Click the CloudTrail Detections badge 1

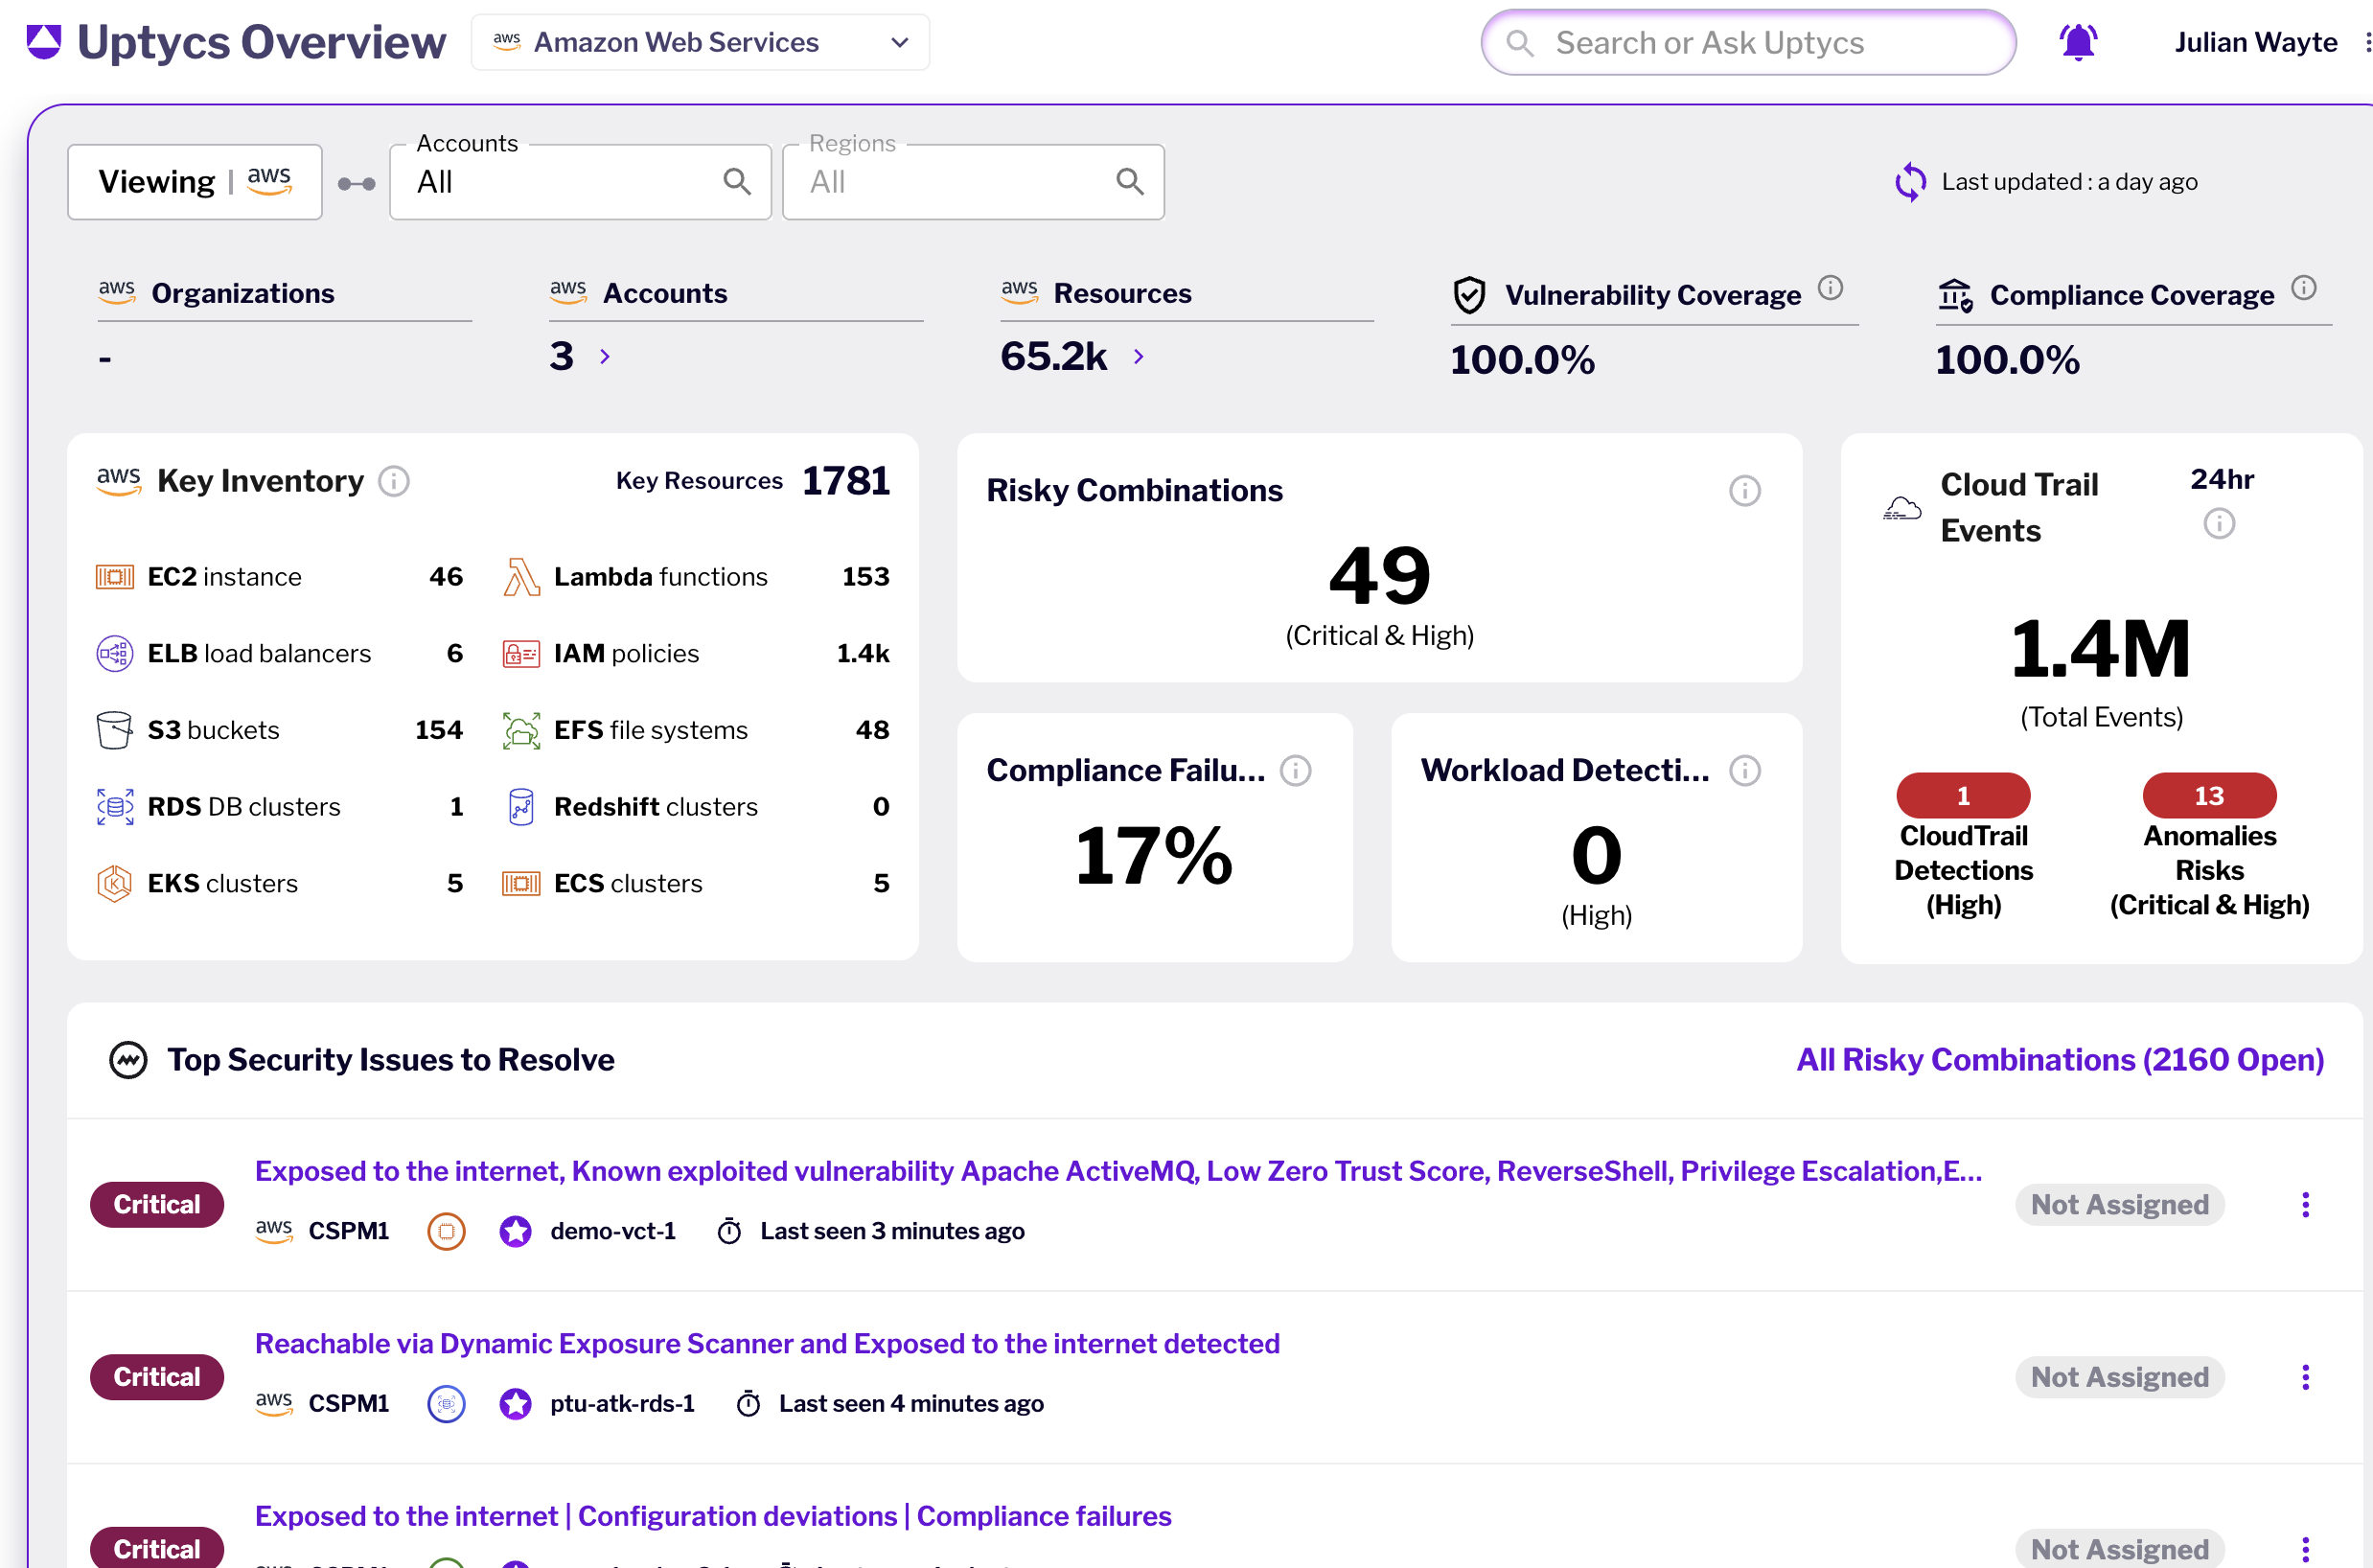(1963, 796)
